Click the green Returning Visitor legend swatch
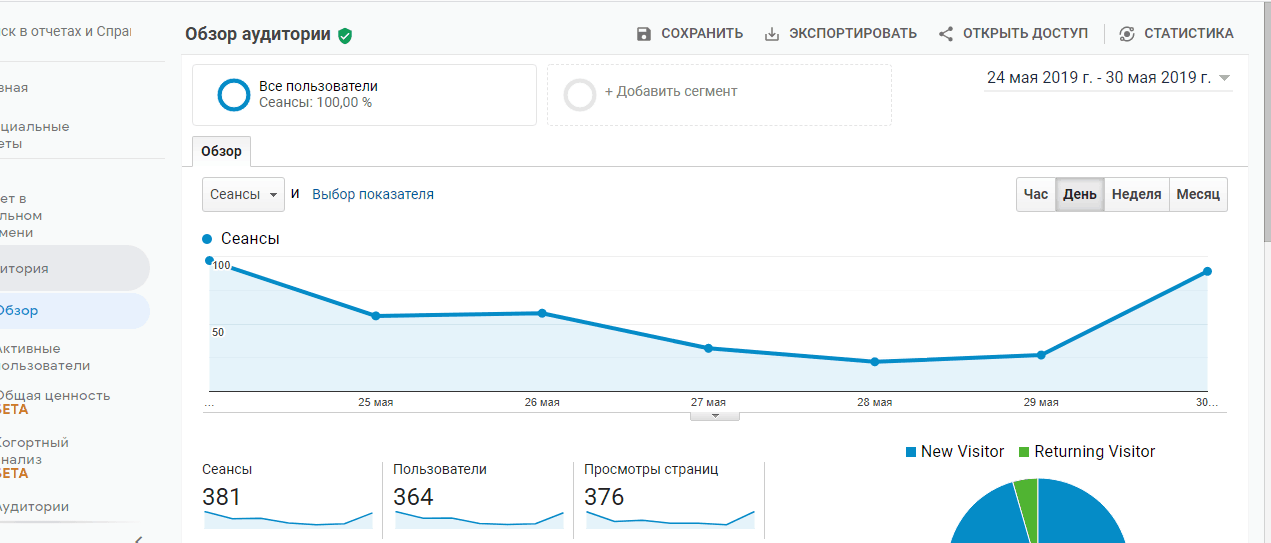1271x543 pixels. (x=1023, y=452)
